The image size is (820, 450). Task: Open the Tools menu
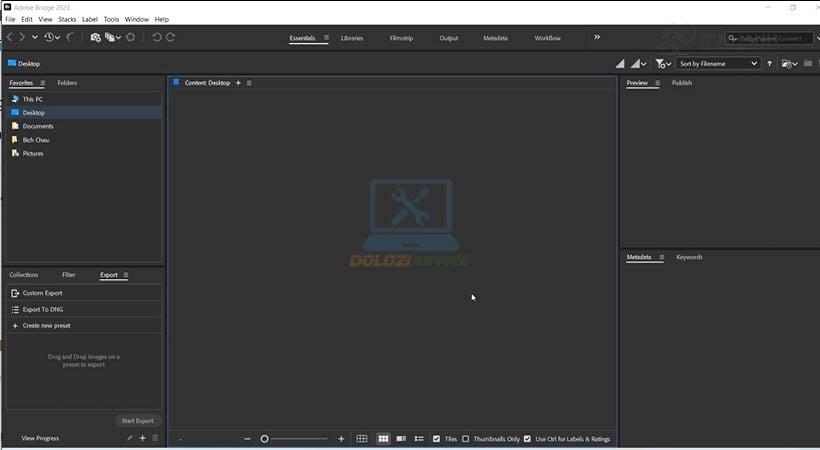click(111, 19)
